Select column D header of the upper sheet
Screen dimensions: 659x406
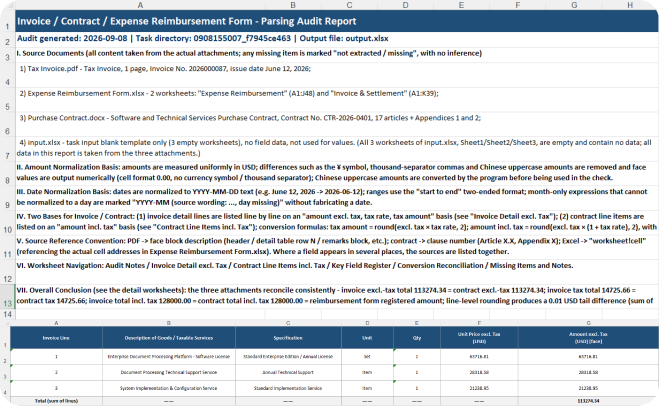[405, 5]
